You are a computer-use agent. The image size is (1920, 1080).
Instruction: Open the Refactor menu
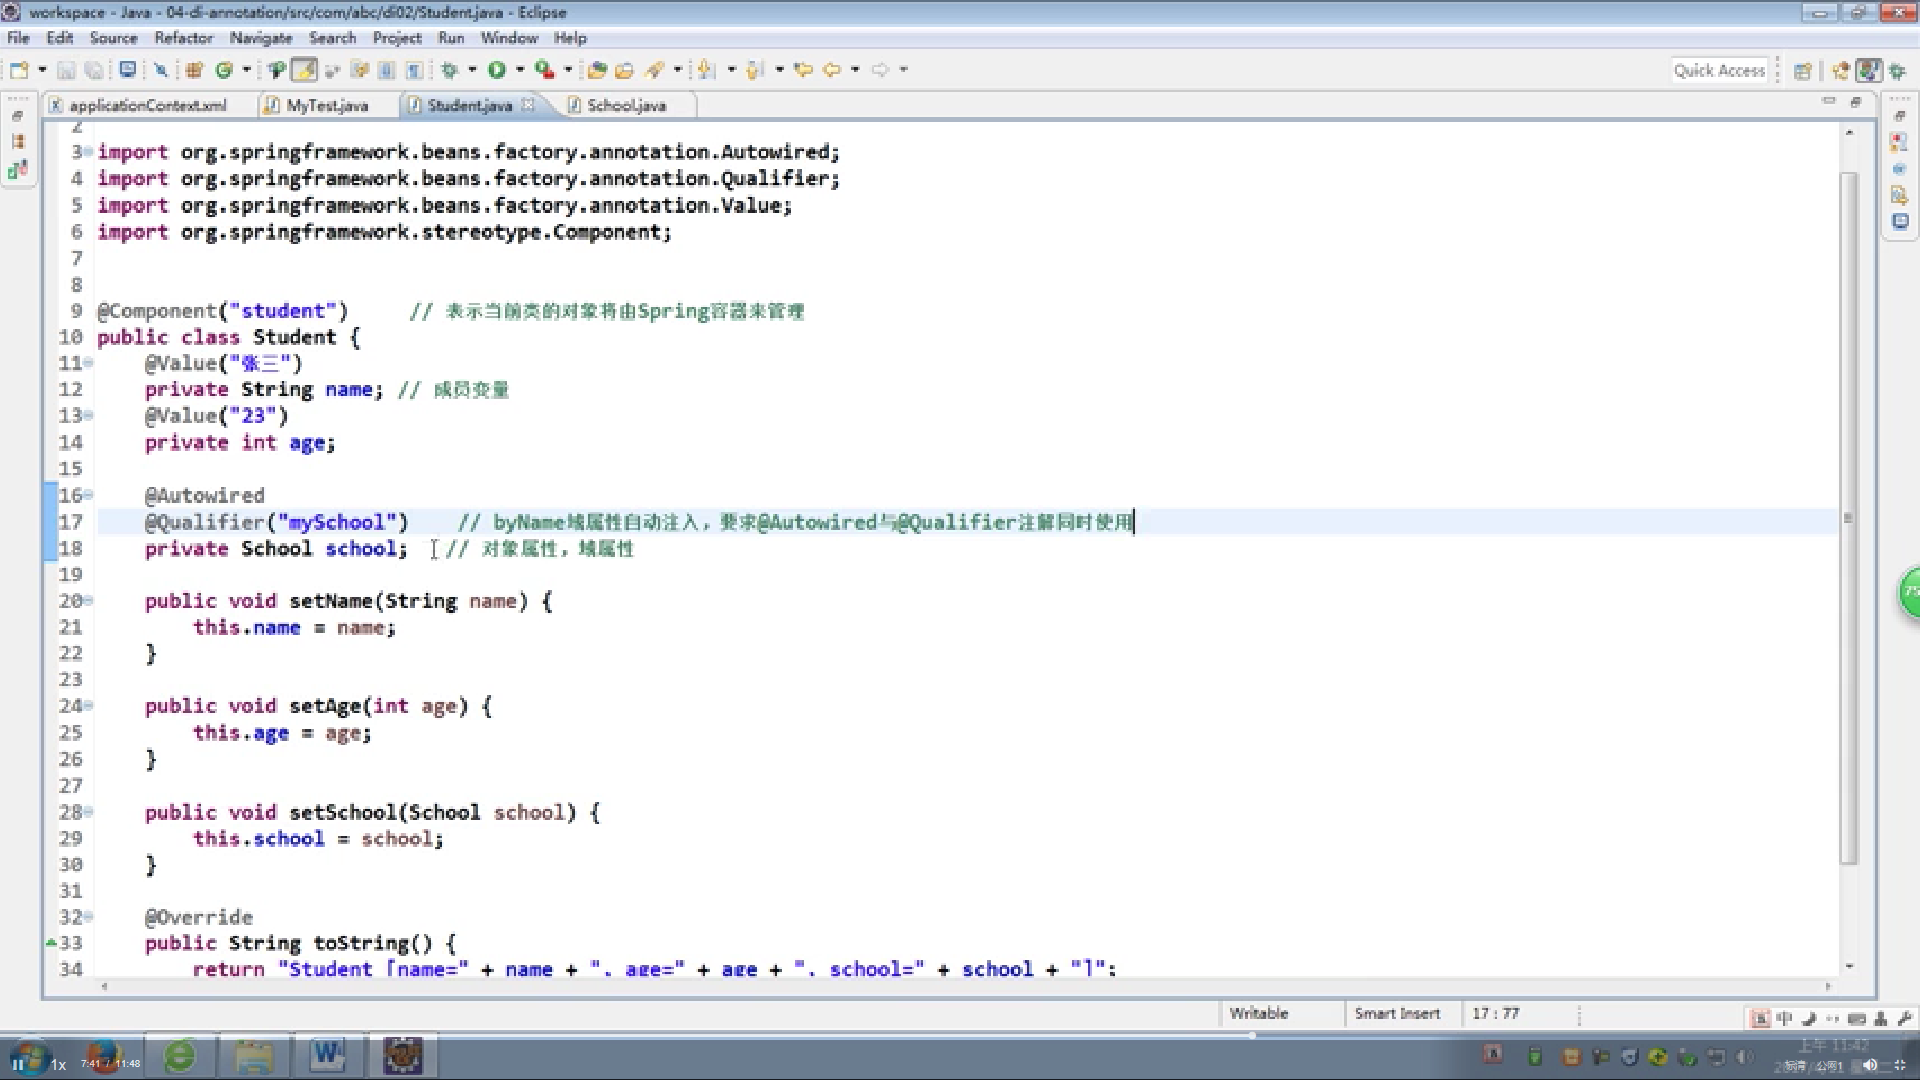click(183, 38)
